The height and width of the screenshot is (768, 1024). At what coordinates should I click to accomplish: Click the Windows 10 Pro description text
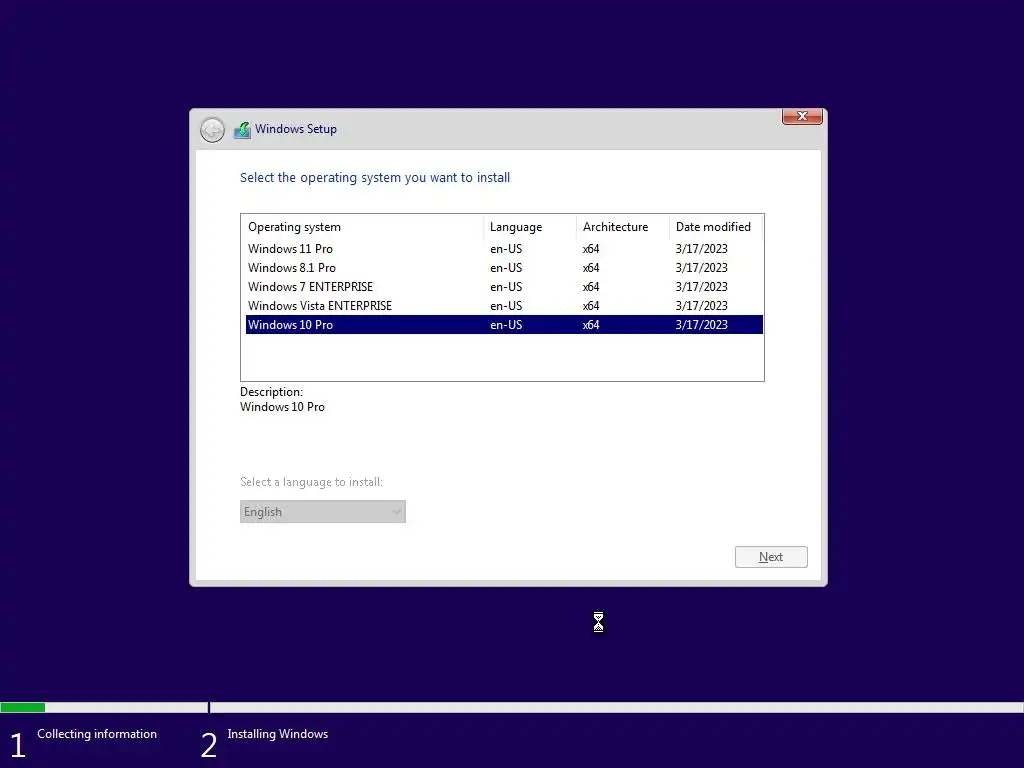click(x=282, y=407)
